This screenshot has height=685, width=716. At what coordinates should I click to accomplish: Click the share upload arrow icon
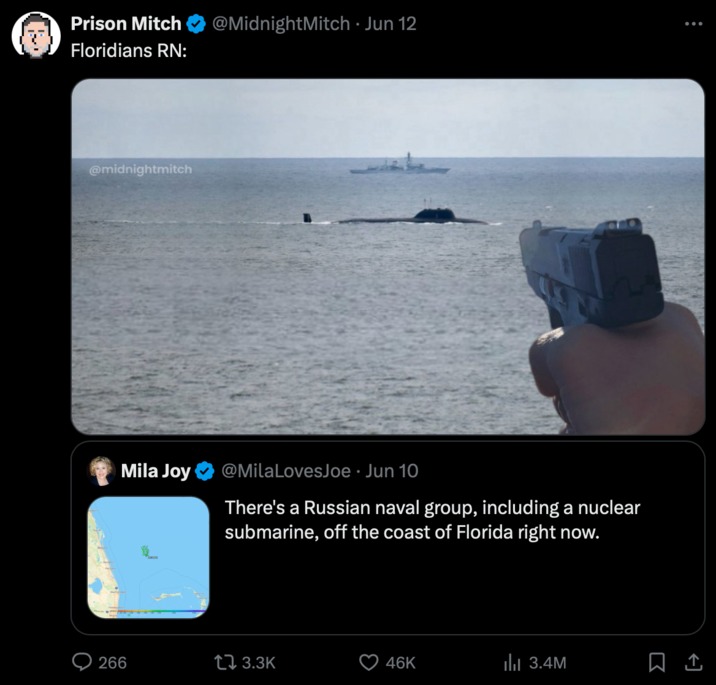coord(692,662)
